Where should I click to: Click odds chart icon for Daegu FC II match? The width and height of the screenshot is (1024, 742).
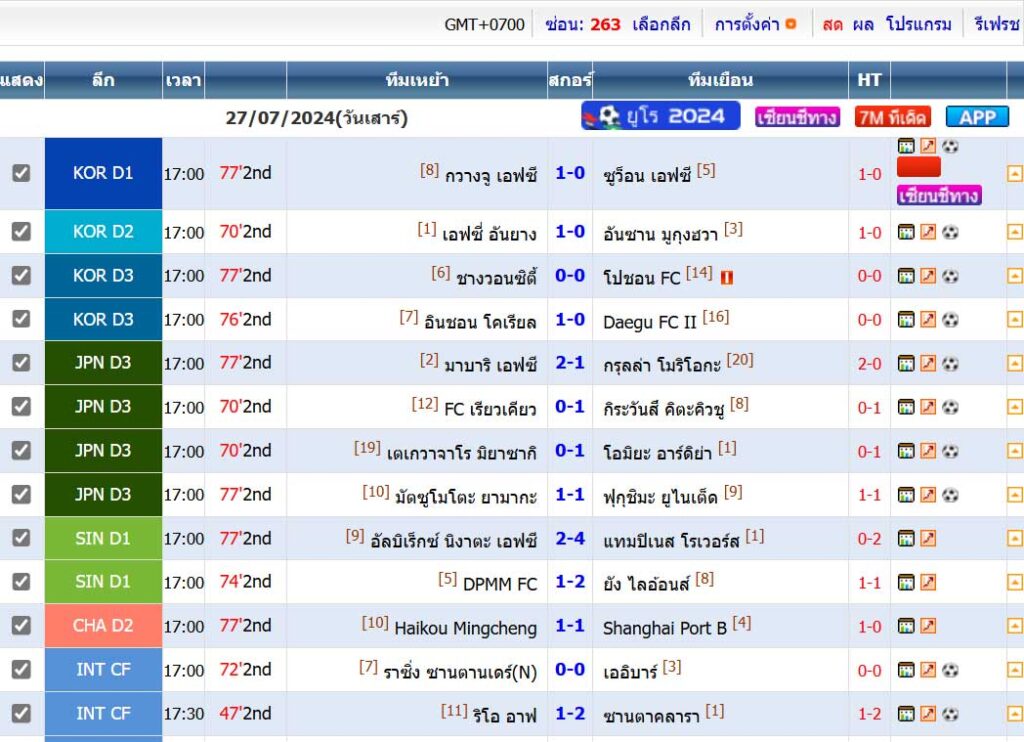tap(928, 319)
